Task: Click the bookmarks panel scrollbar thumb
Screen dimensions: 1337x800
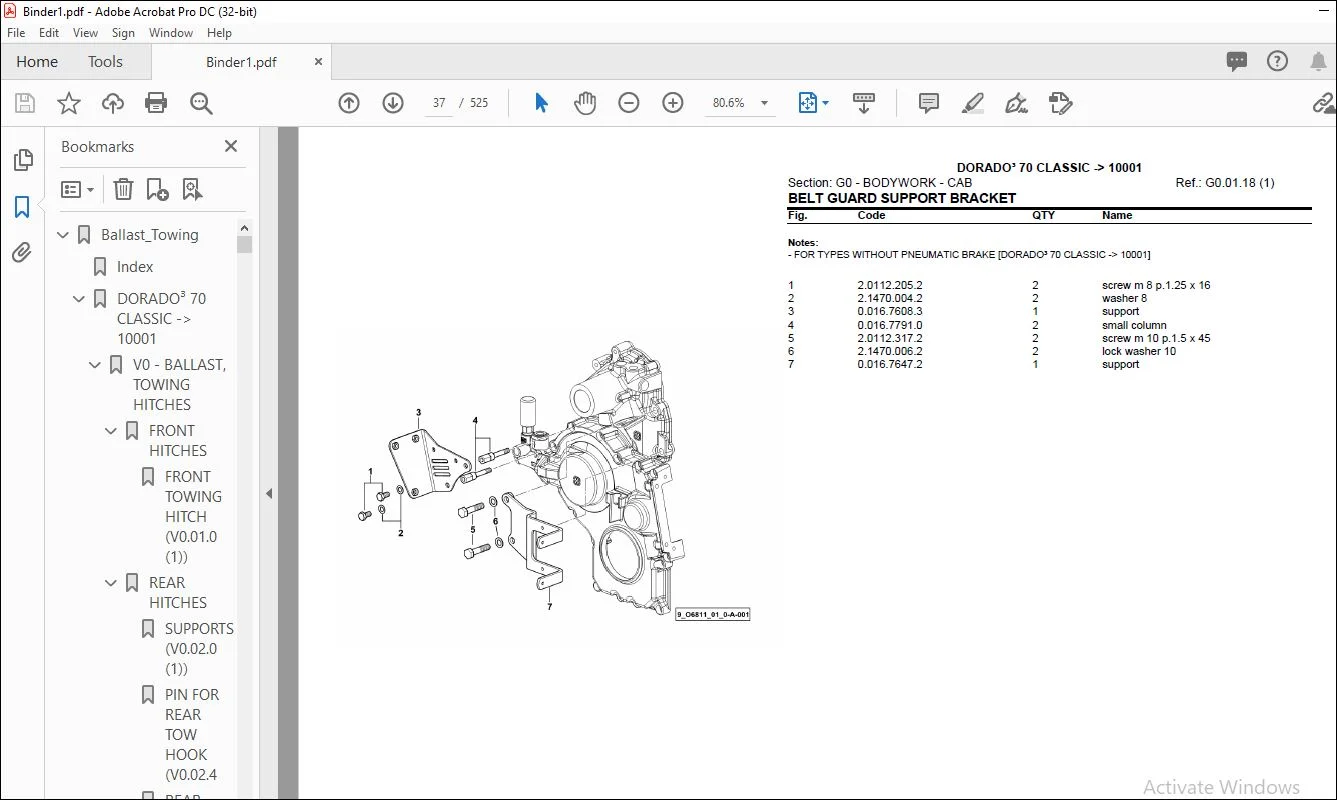Action: (244, 244)
